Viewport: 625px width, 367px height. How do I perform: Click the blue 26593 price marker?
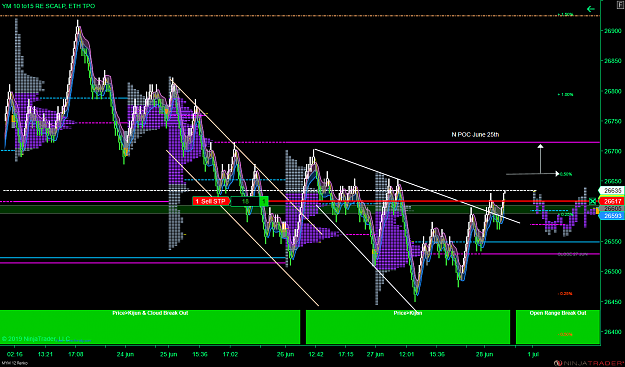pos(611,216)
